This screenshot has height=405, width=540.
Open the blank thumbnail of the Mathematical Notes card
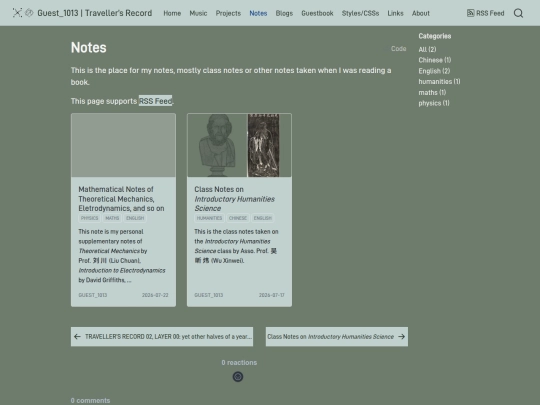click(x=123, y=145)
